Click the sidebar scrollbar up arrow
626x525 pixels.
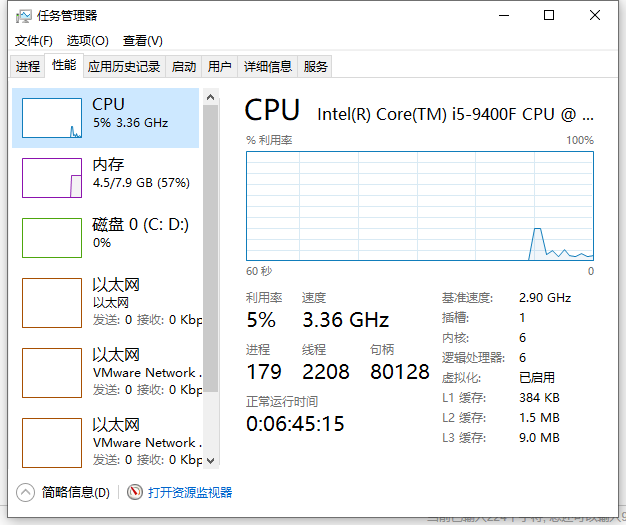[x=210, y=96]
